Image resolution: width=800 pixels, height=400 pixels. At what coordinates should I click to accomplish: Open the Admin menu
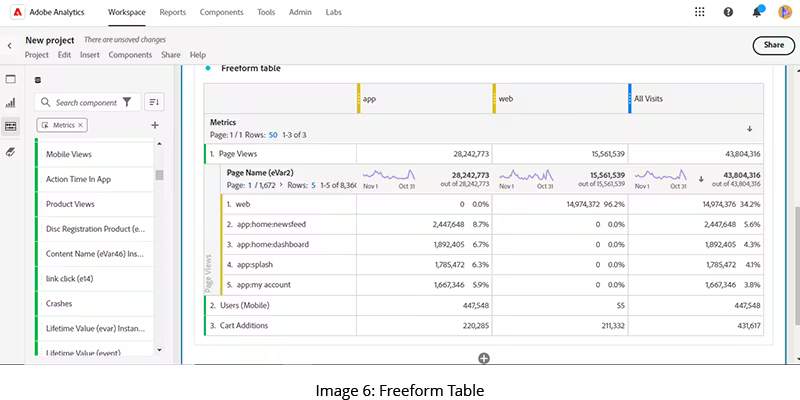(300, 12)
